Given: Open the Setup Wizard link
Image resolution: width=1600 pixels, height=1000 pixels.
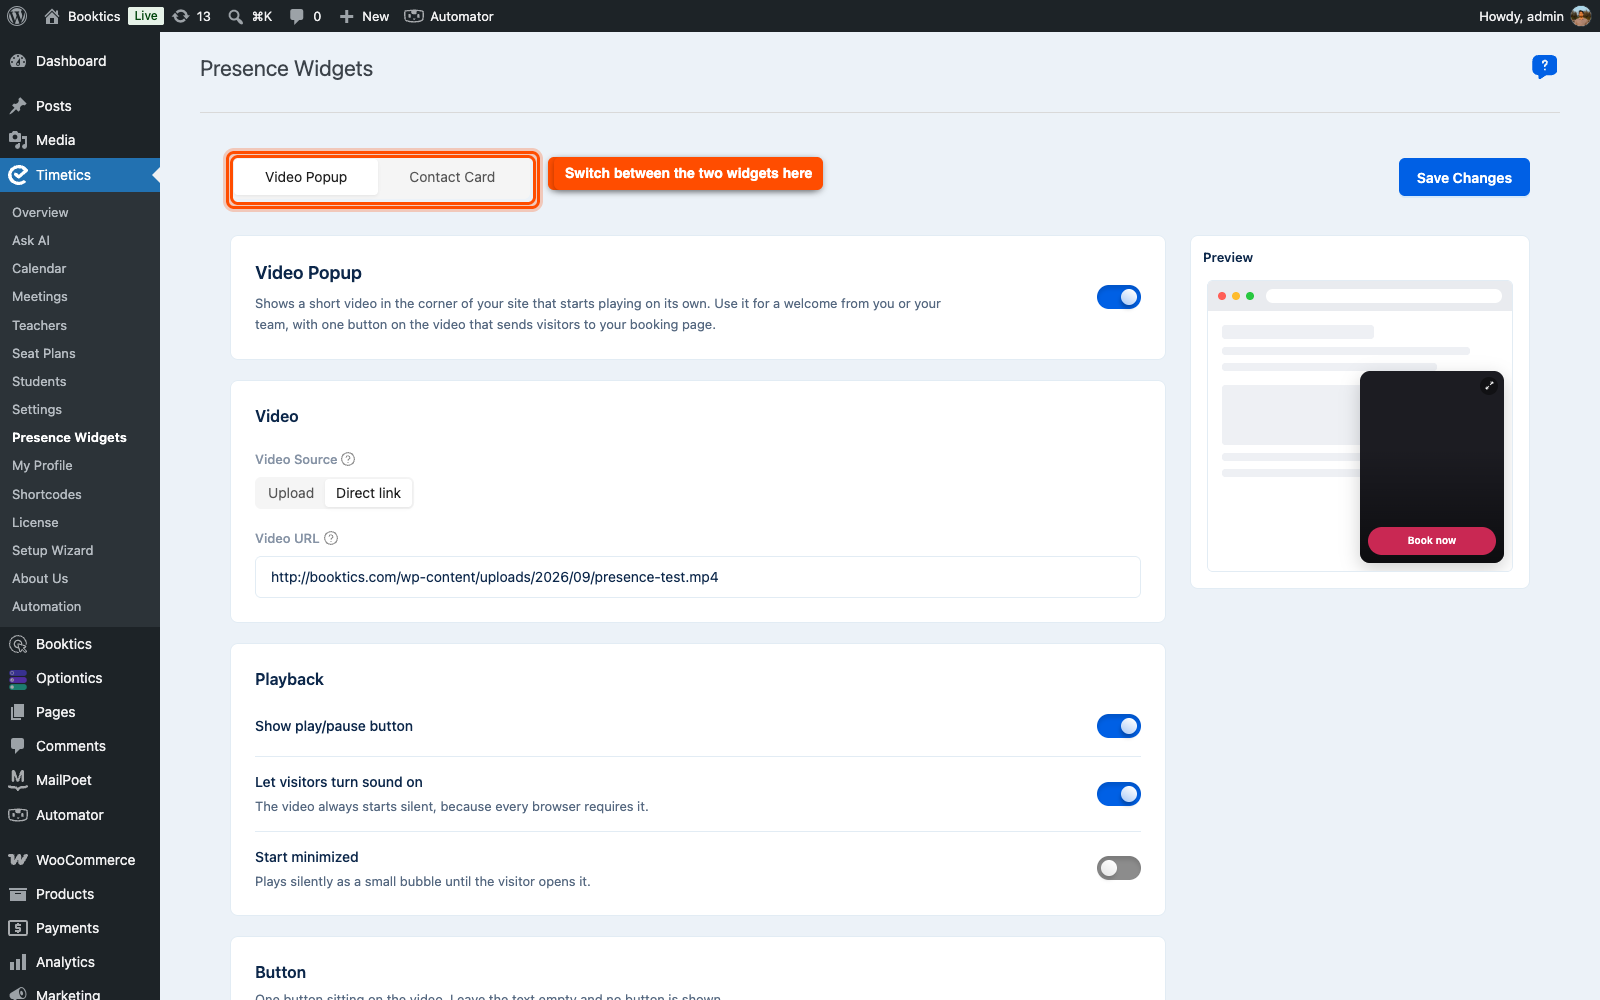Looking at the screenshot, I should coord(52,550).
